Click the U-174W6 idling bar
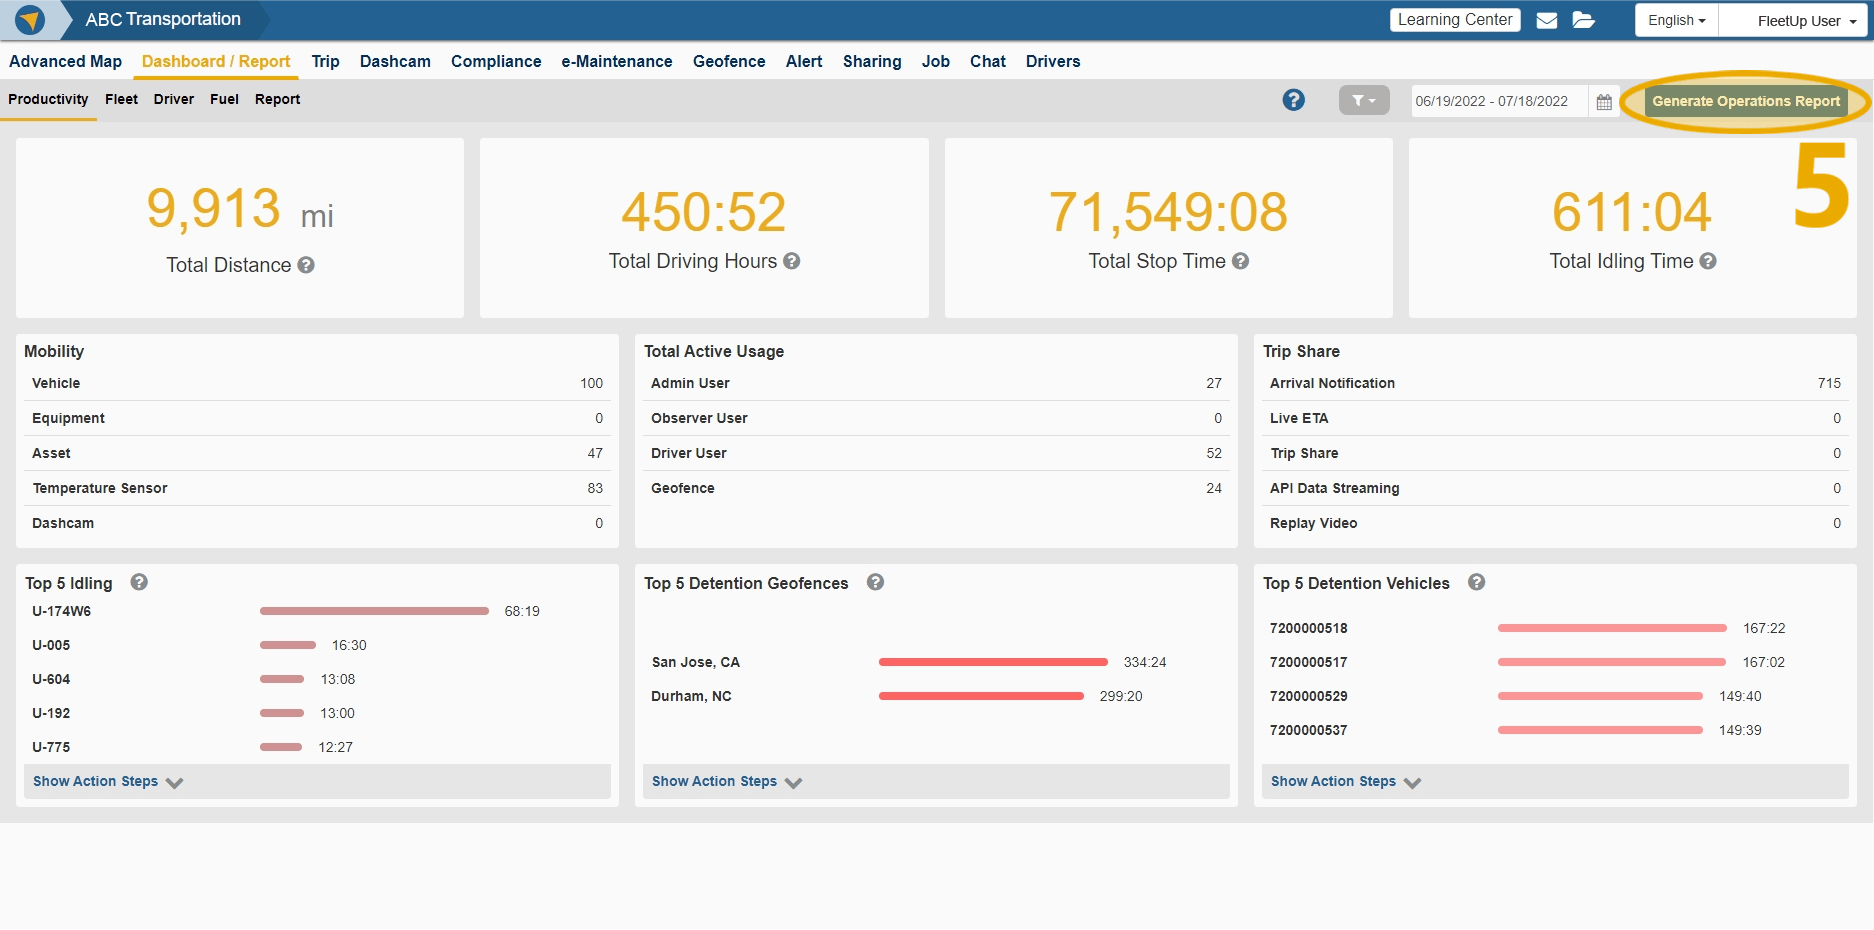The height and width of the screenshot is (930, 1874). pyautogui.click(x=374, y=611)
